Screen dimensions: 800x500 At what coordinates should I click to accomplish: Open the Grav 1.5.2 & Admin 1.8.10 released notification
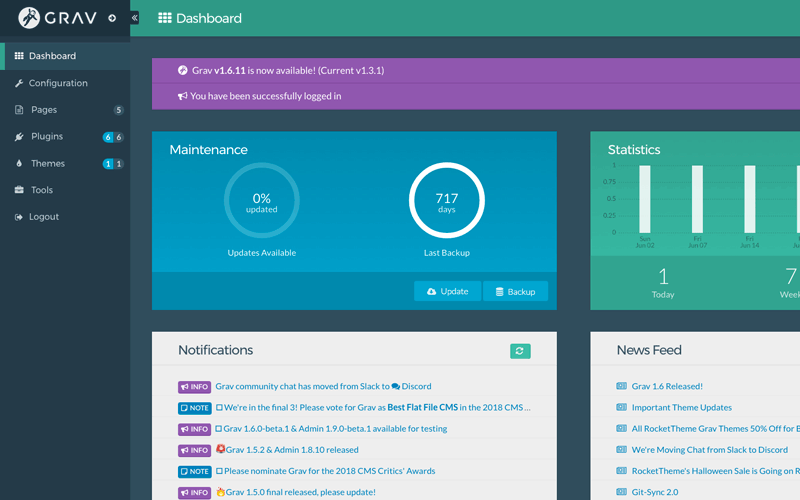[x=287, y=449]
